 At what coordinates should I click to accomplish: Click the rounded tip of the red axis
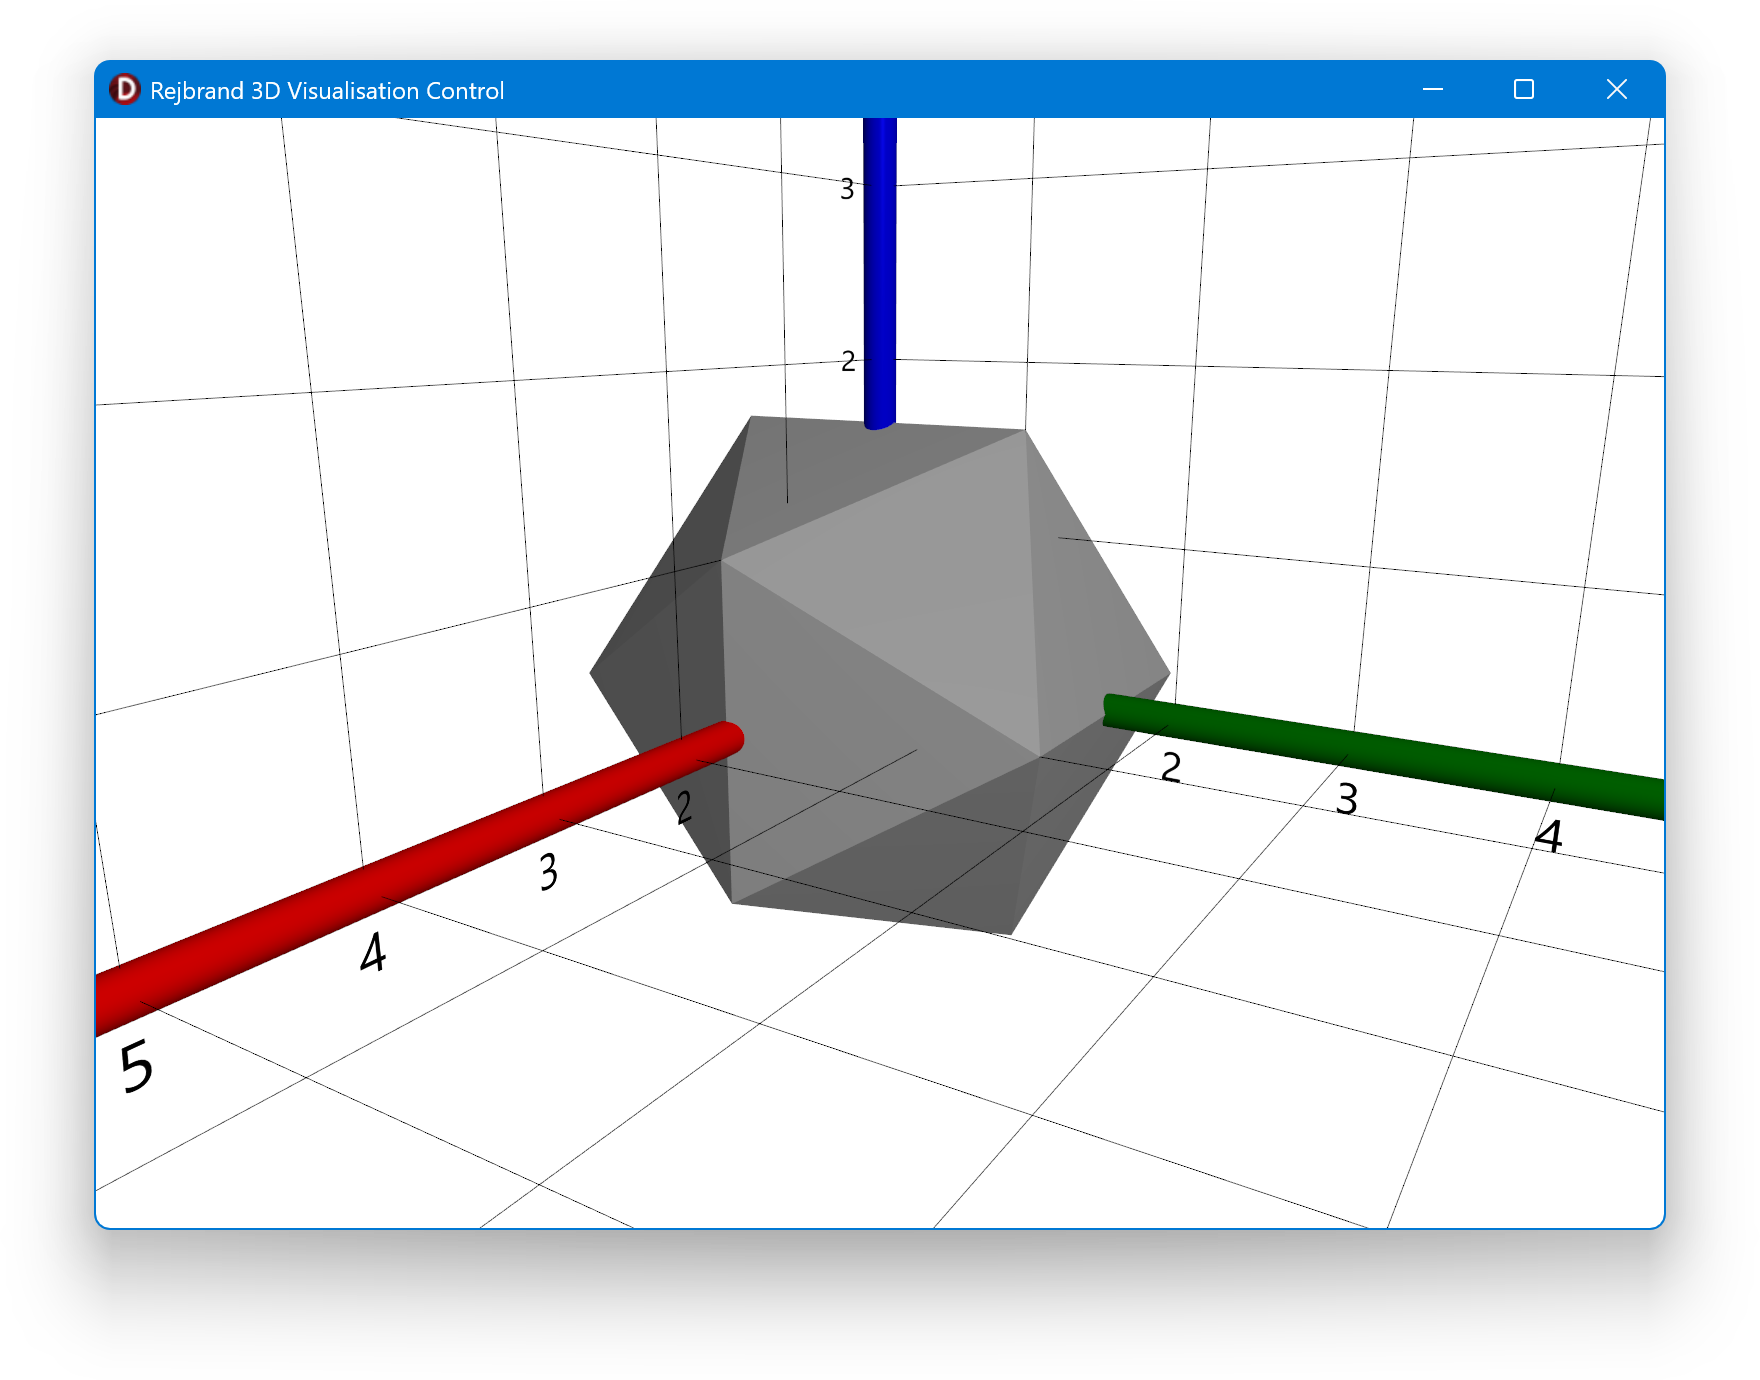730,738
